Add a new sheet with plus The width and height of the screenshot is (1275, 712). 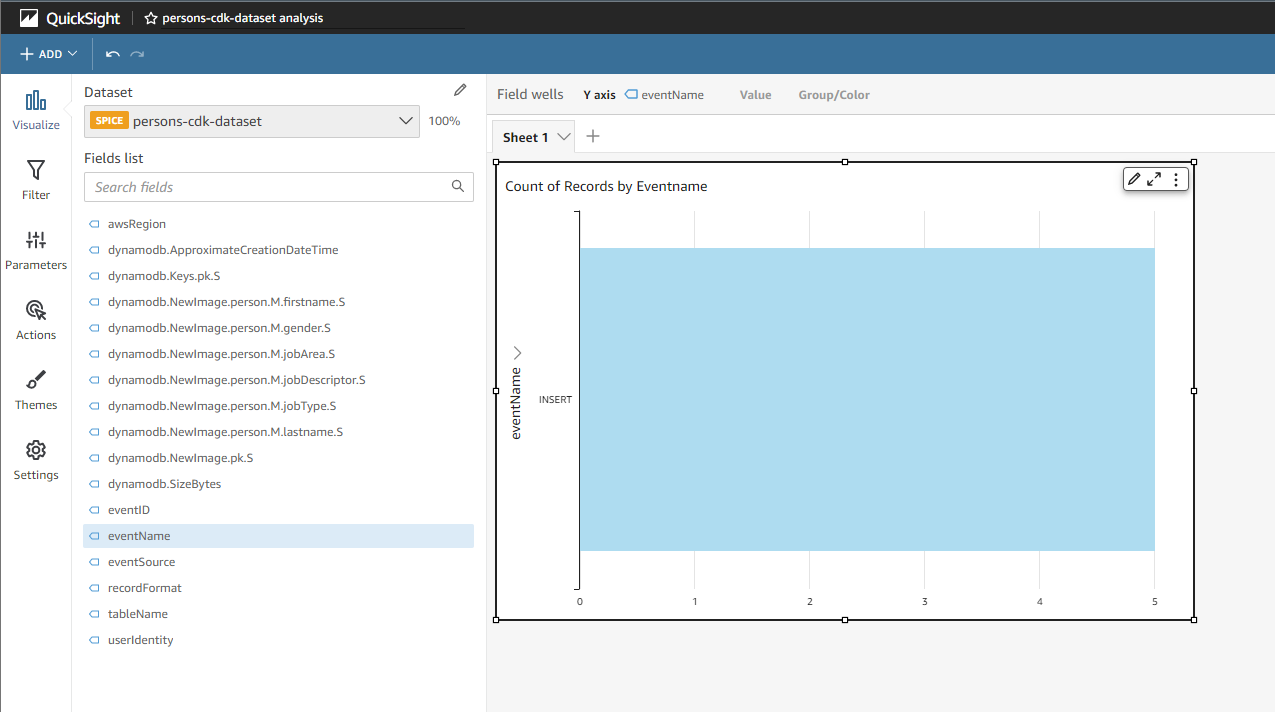(x=593, y=136)
